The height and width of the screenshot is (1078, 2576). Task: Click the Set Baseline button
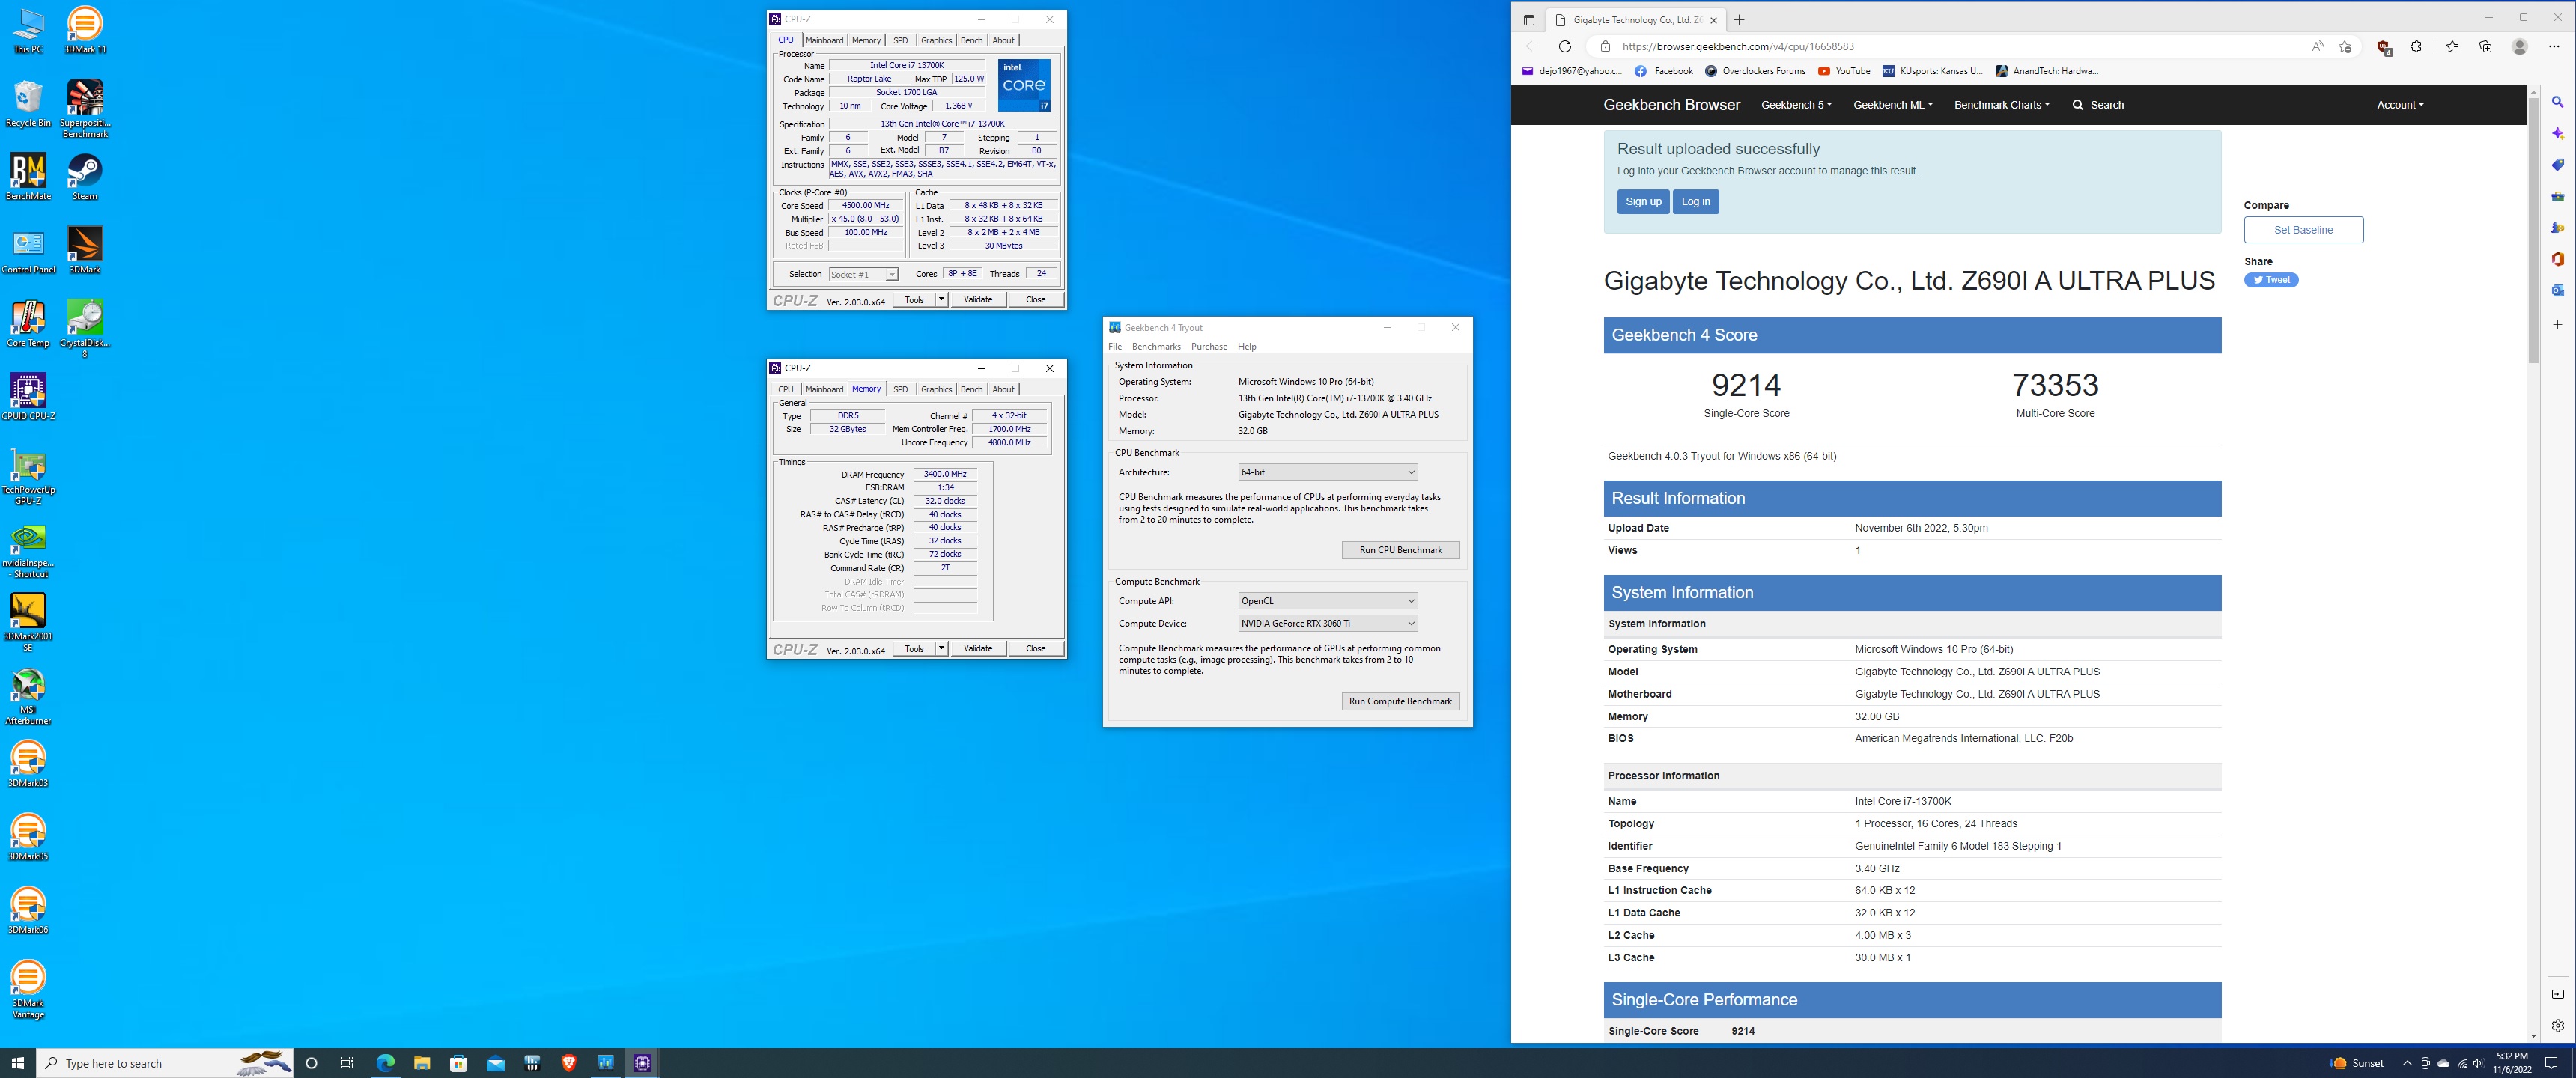(2303, 230)
